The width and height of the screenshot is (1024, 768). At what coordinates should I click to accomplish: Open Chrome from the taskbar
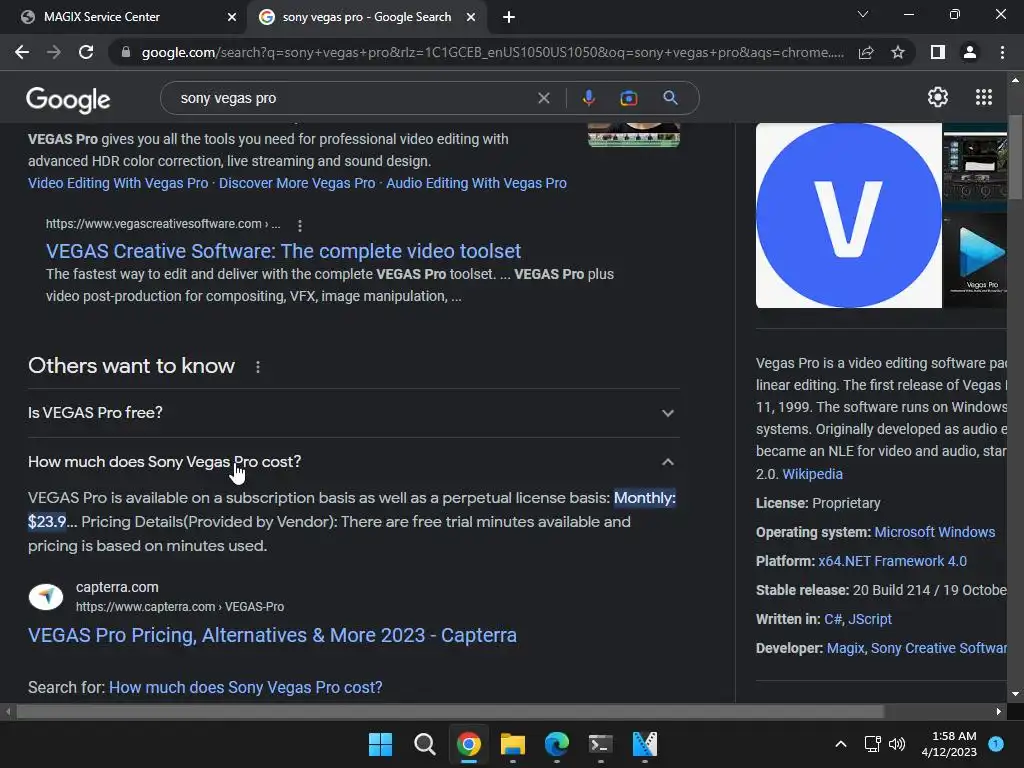pyautogui.click(x=469, y=744)
